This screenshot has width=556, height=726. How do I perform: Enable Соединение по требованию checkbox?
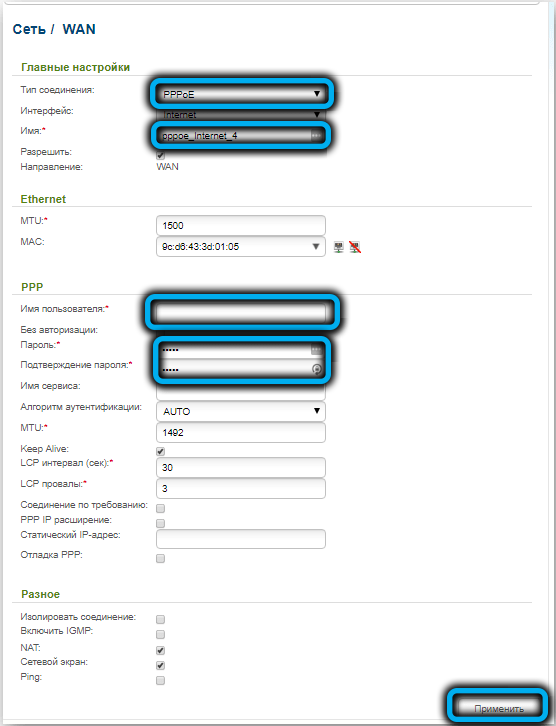coord(161,508)
